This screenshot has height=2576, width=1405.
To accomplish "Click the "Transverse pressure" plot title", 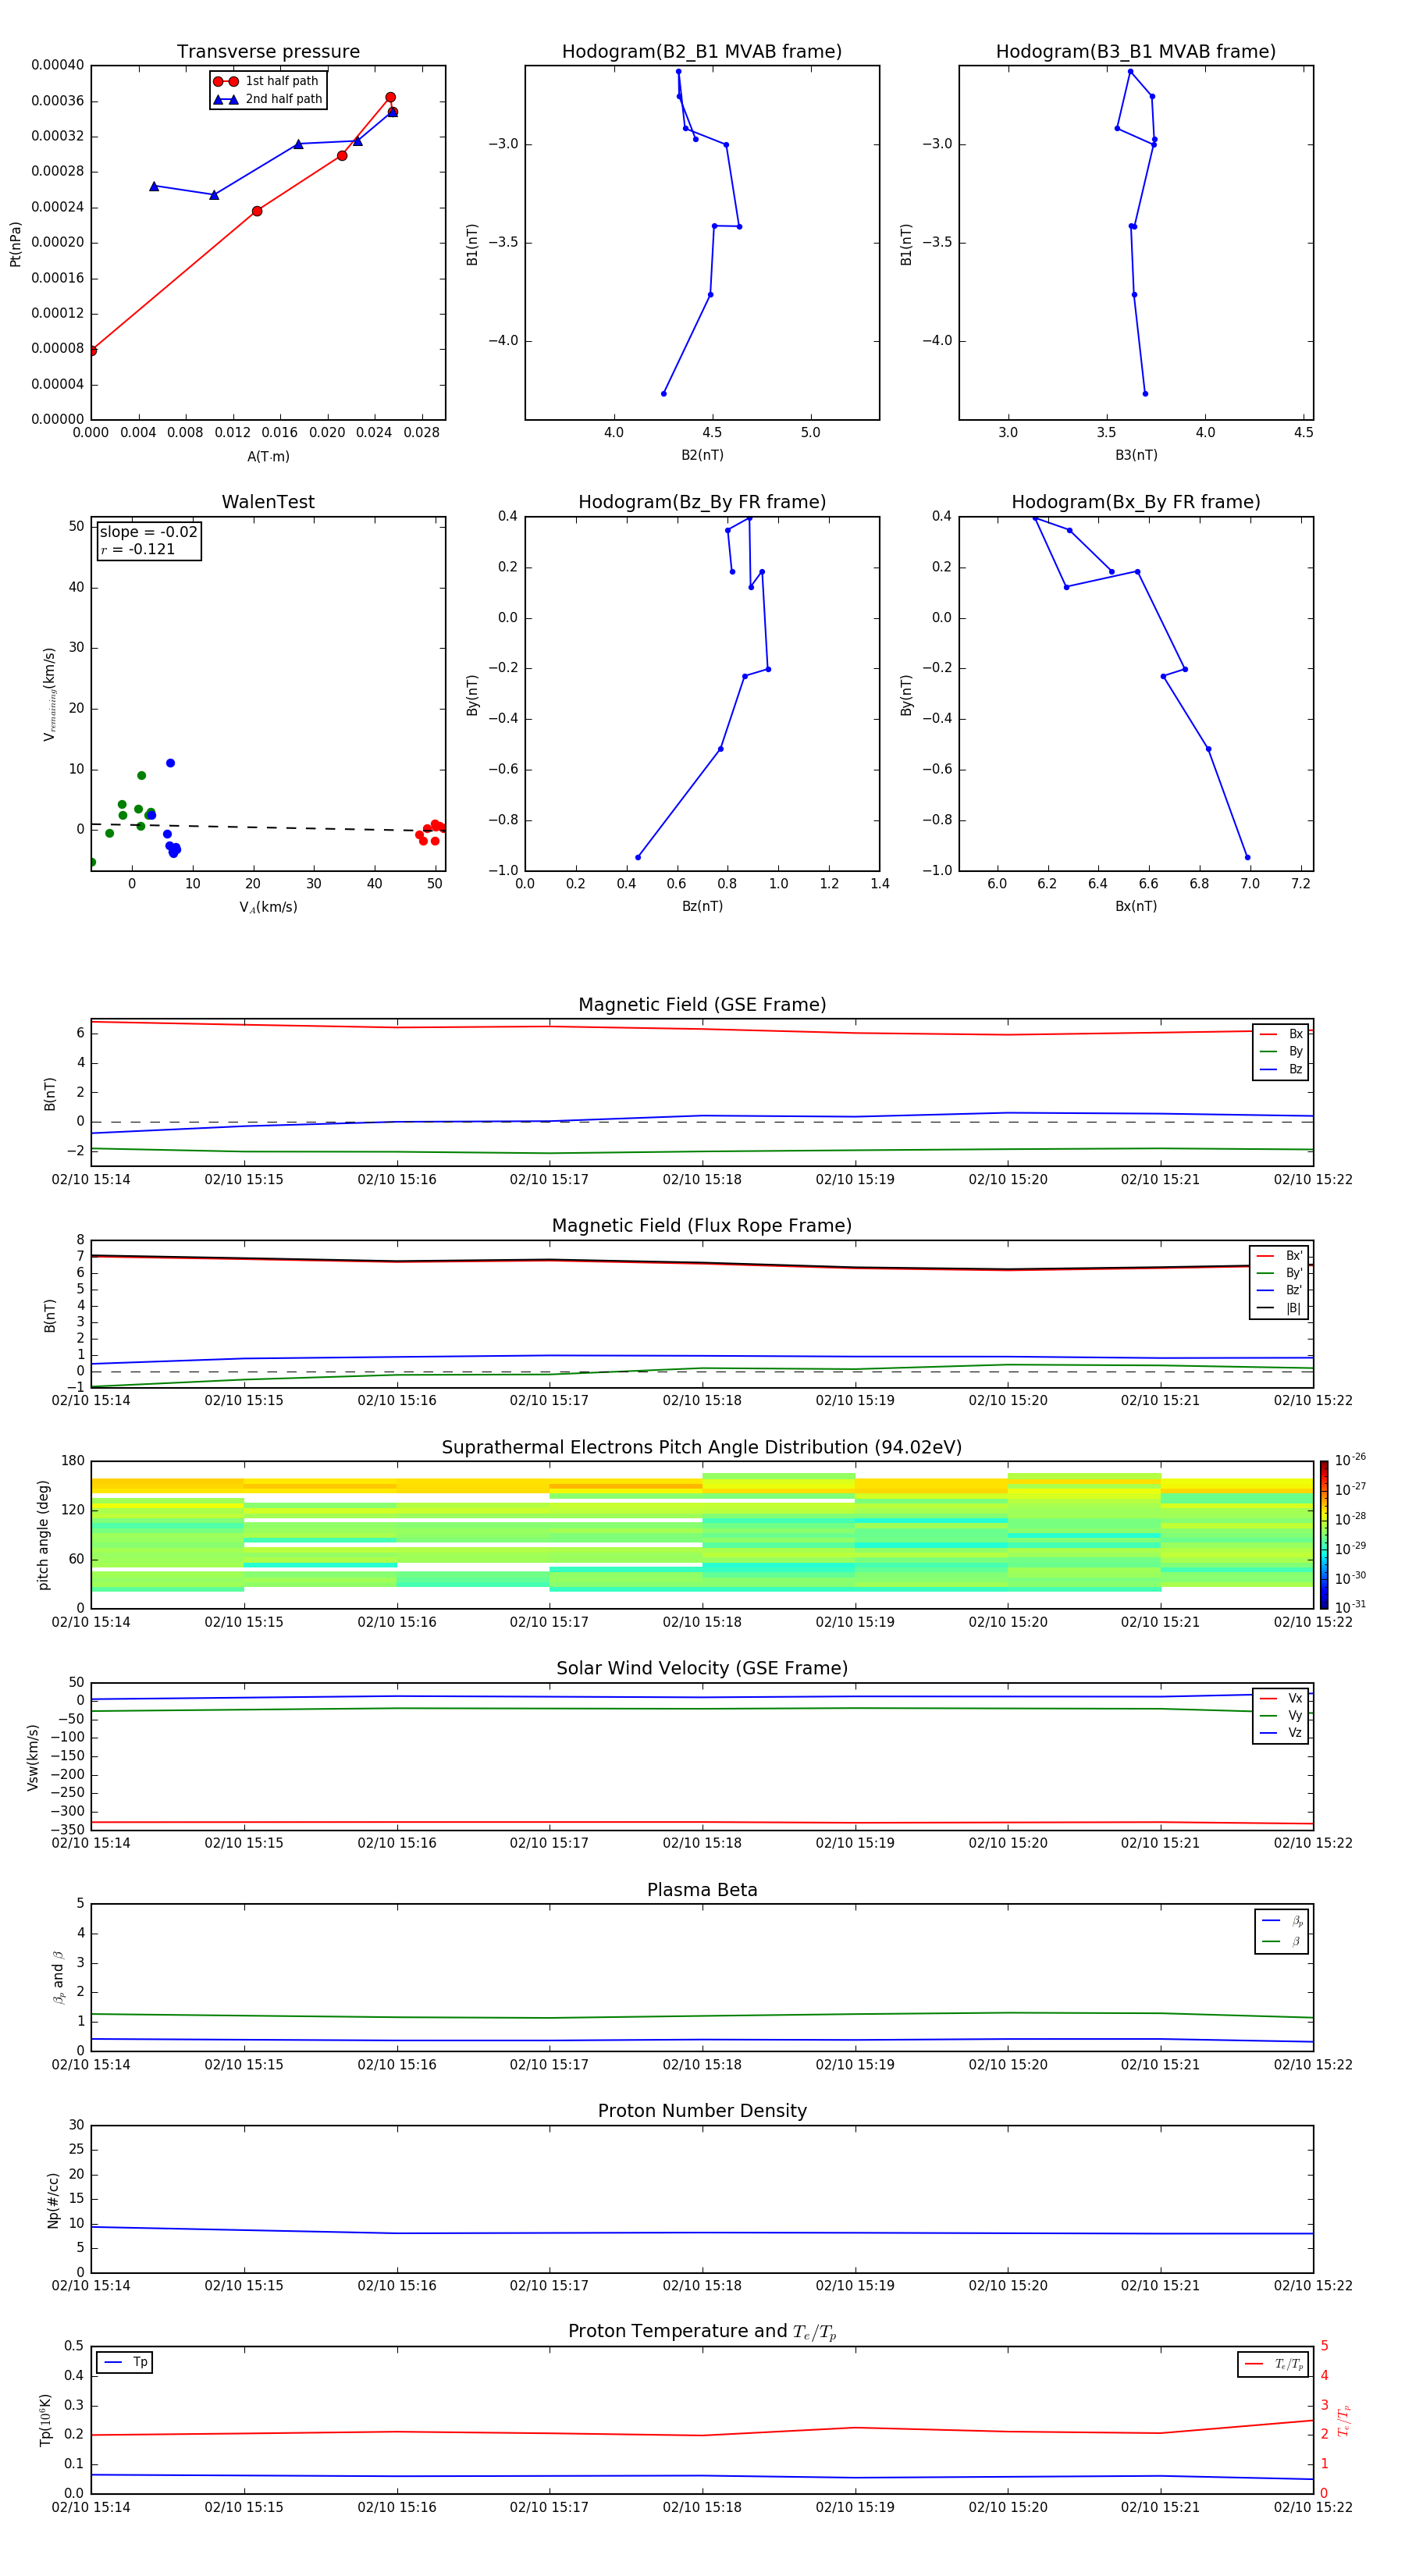I will pos(268,52).
